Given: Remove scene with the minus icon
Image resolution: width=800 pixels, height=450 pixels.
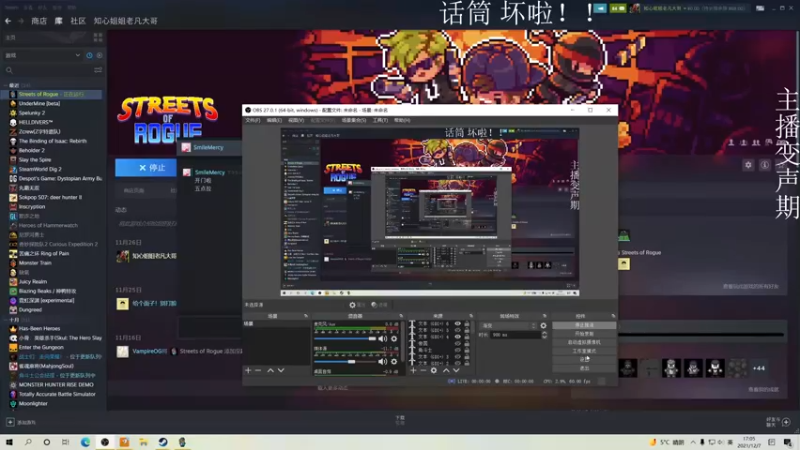Looking at the screenshot, I should (258, 370).
